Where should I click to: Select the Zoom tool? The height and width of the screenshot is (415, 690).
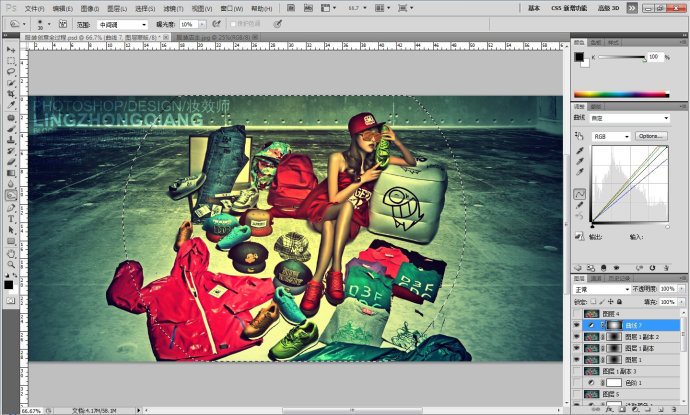[11, 265]
